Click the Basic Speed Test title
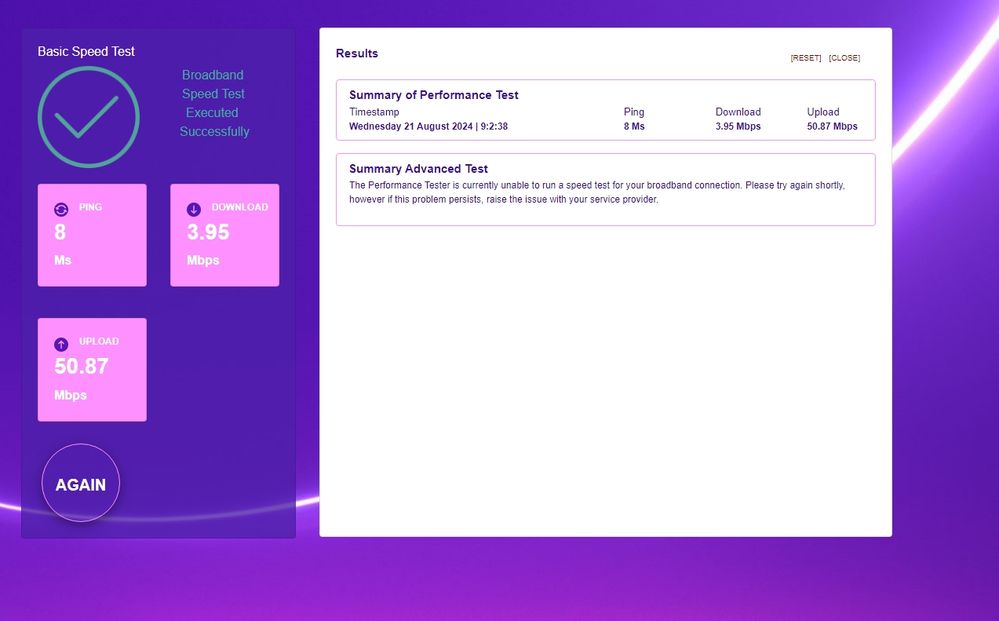Viewport: 999px width, 621px height. coord(86,51)
